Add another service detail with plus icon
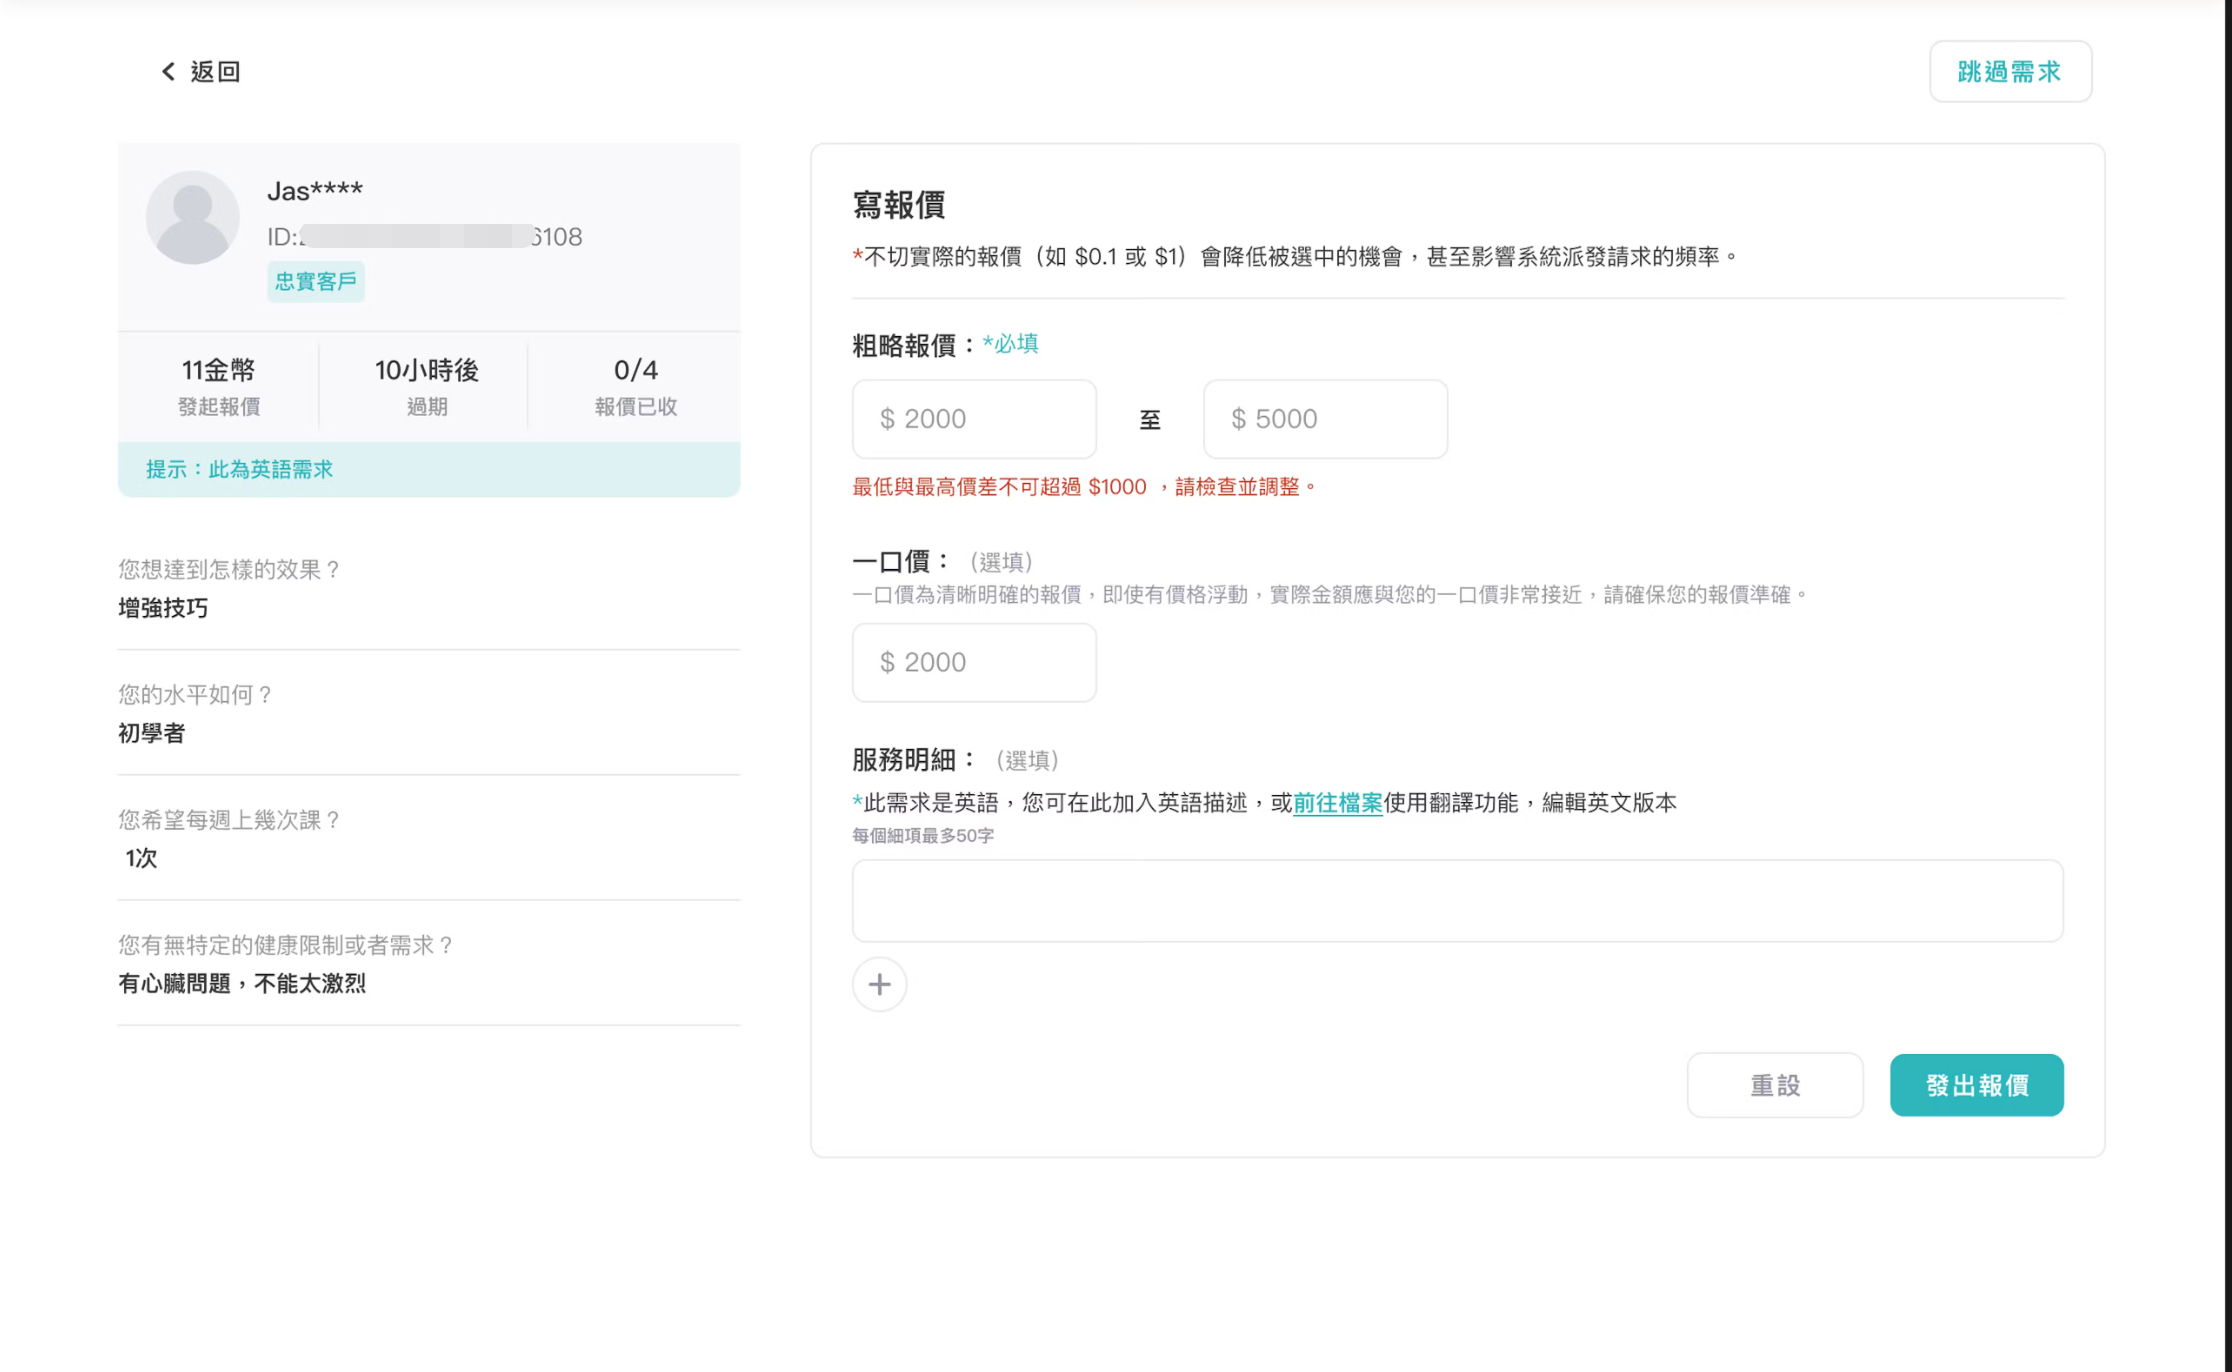The width and height of the screenshot is (2232, 1372). [x=880, y=985]
